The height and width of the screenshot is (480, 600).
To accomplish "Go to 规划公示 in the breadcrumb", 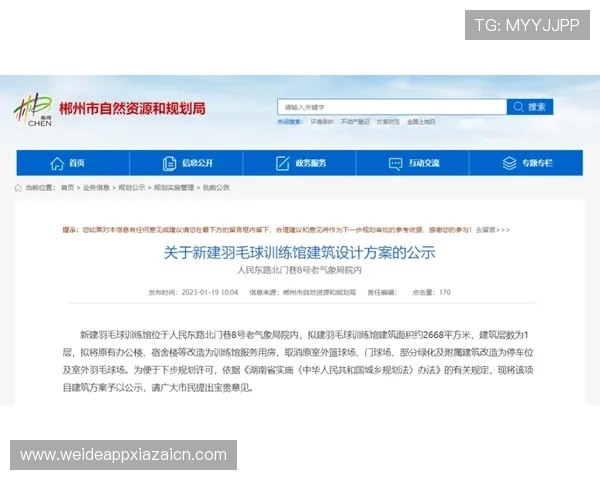I will pyautogui.click(x=132, y=188).
